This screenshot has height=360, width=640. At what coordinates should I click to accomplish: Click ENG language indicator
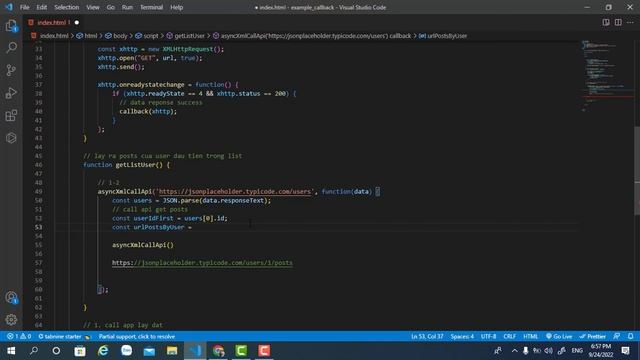coord(577,351)
